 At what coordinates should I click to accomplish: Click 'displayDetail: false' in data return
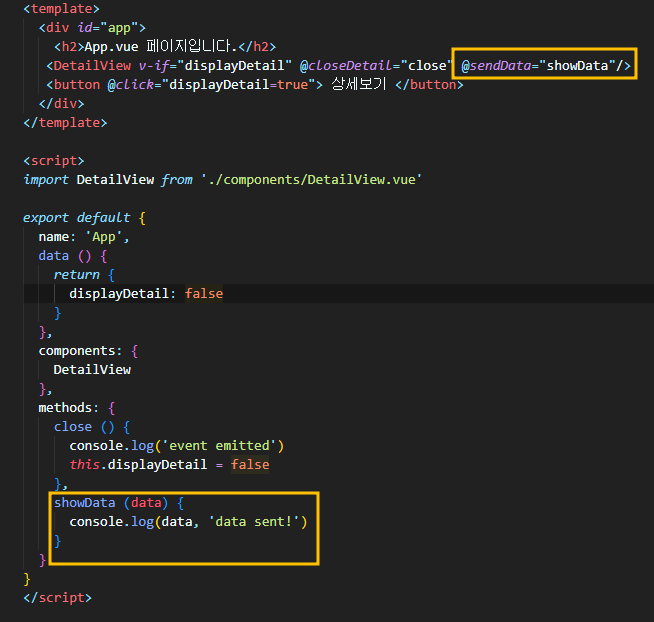(146, 294)
